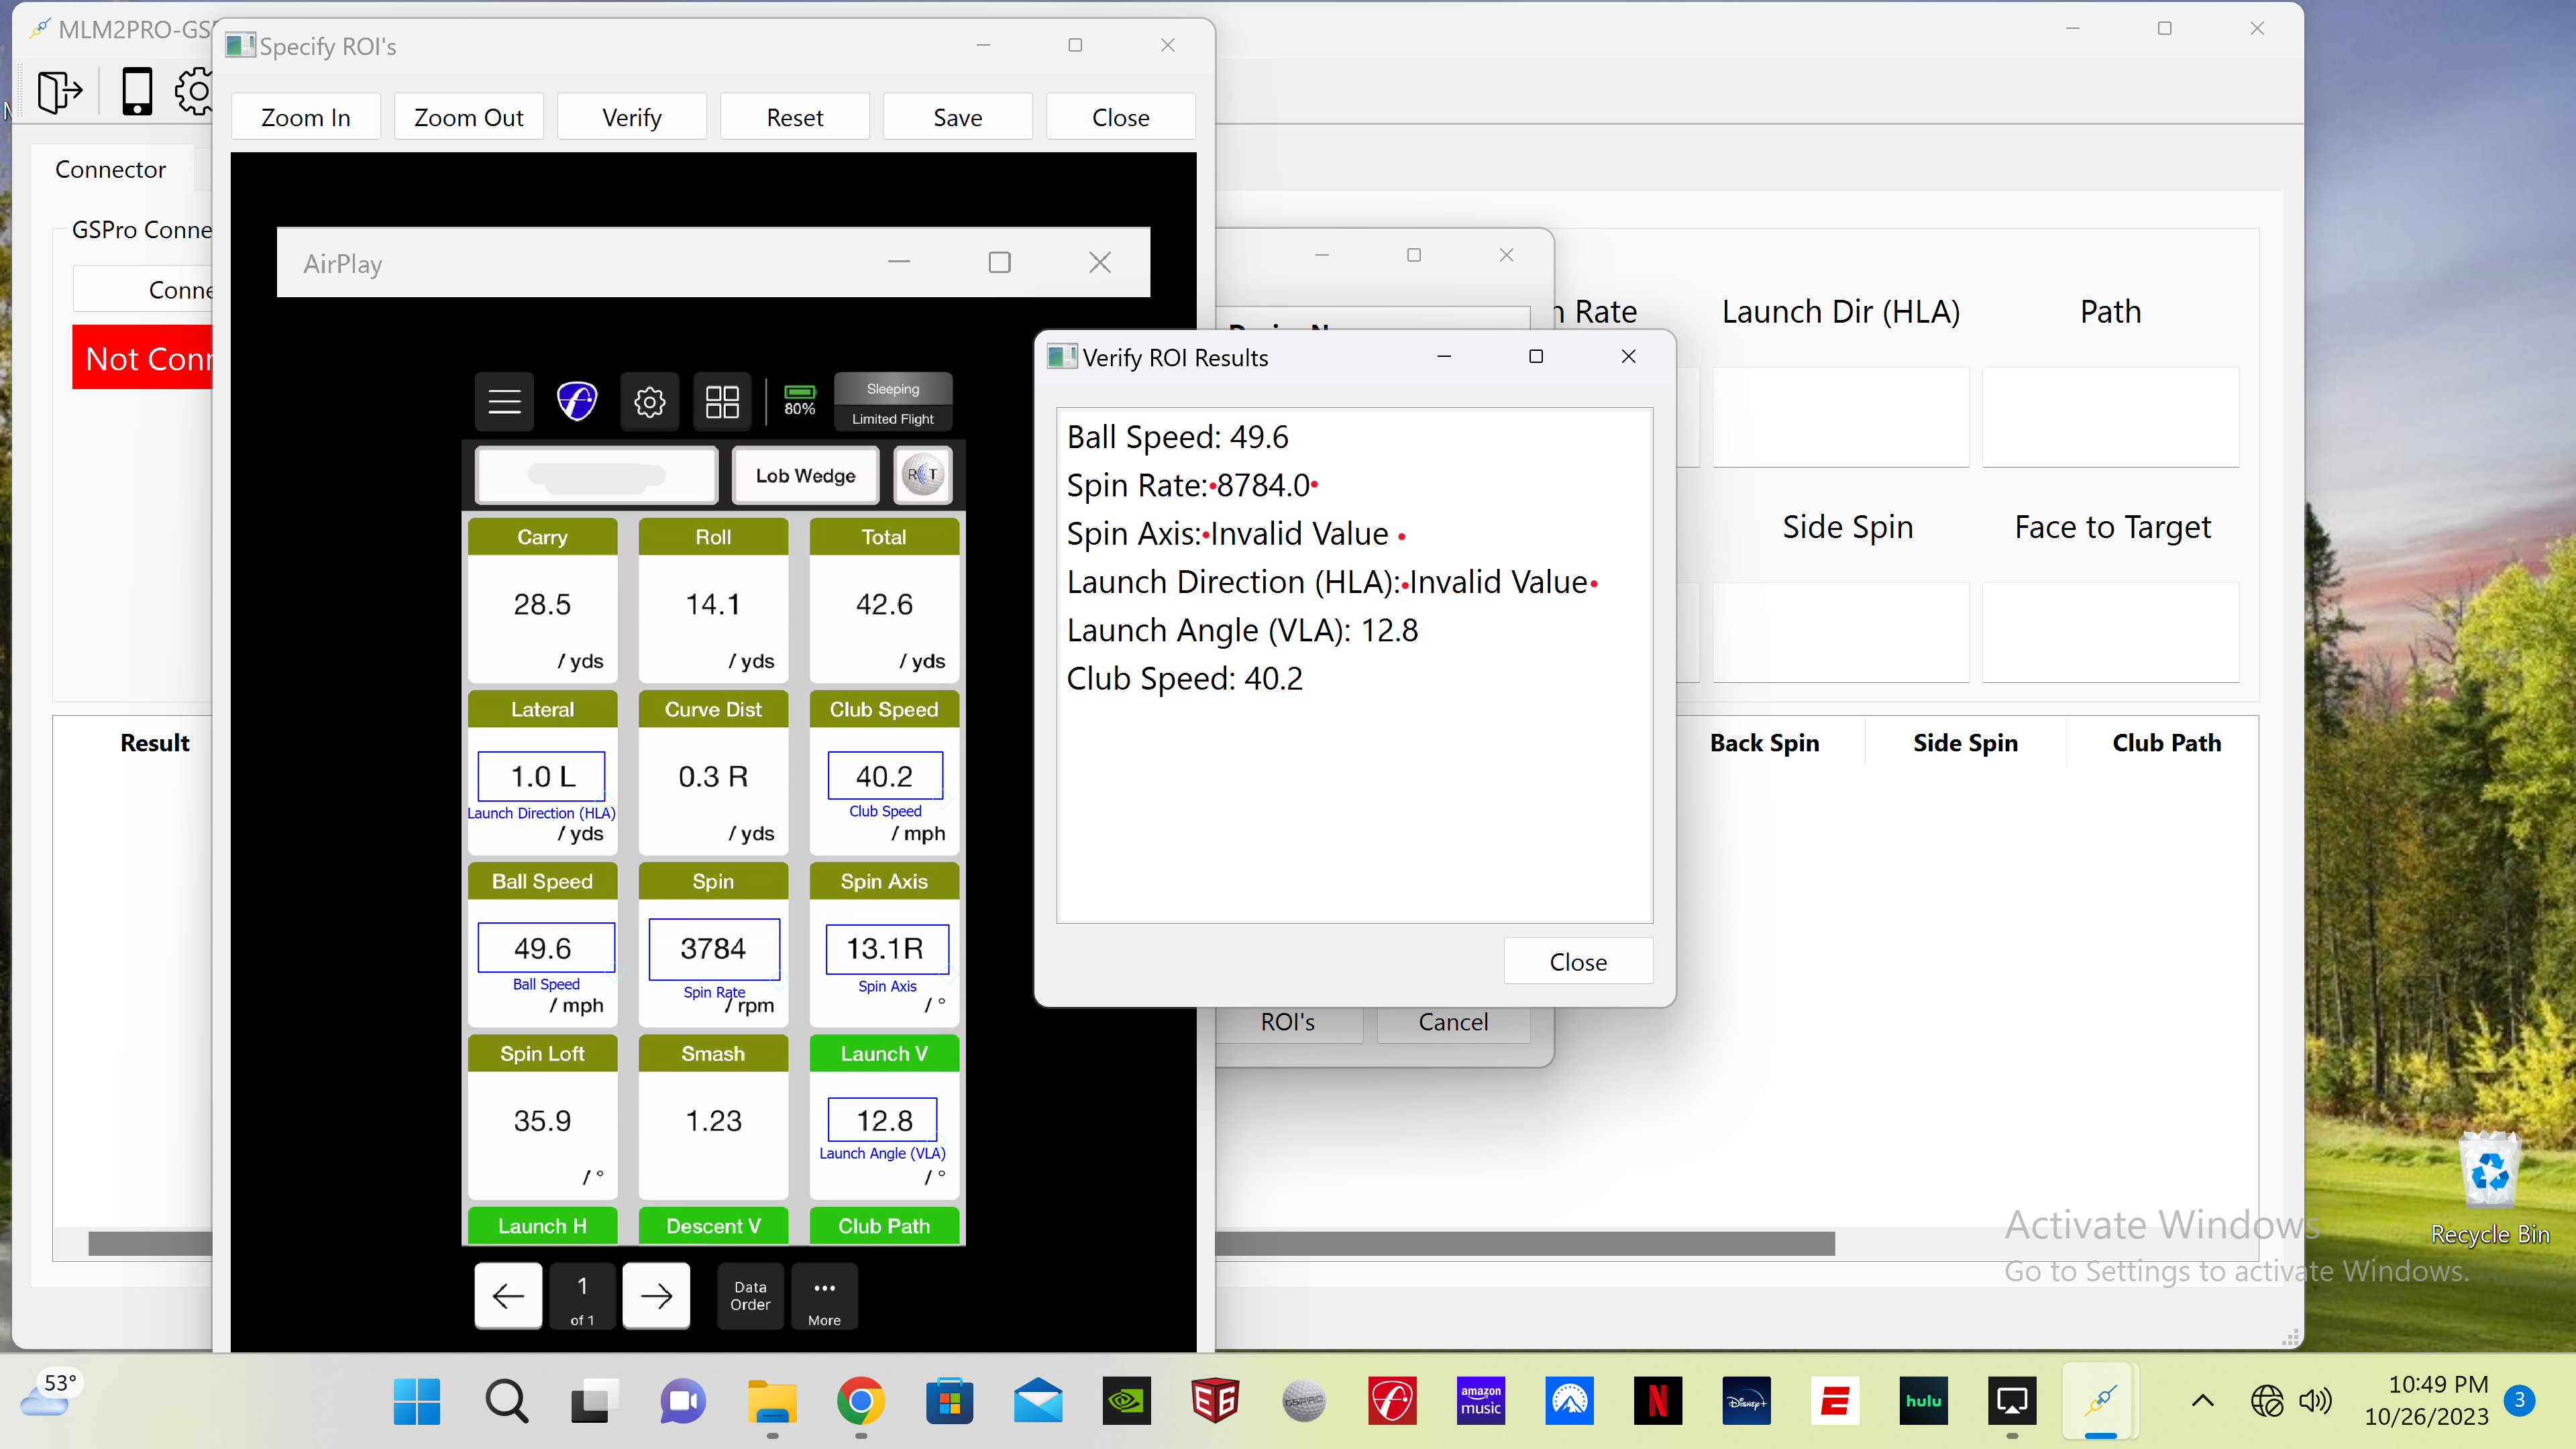Open Netflix from the taskbar

click(1657, 1401)
